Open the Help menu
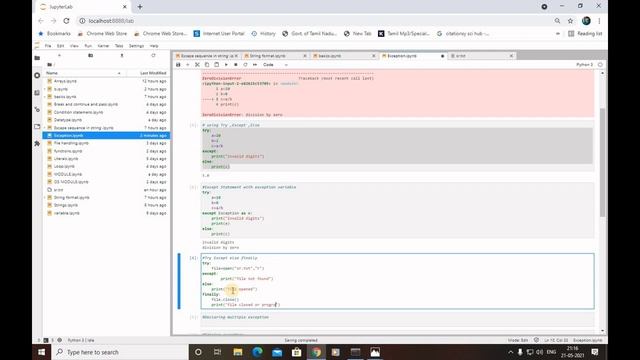 [x=154, y=46]
